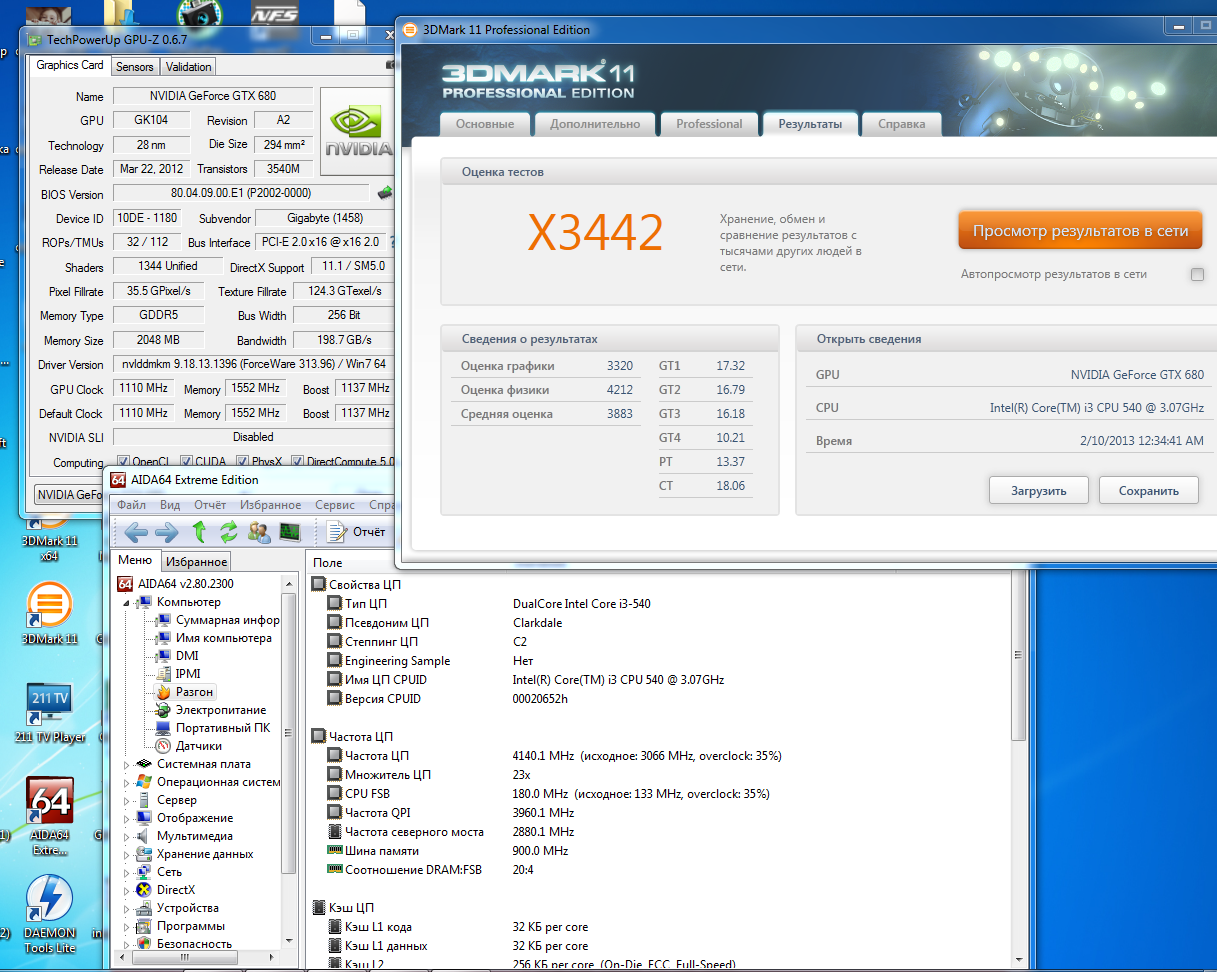Select Портативный ПК tree item
This screenshot has width=1217, height=972.
point(213,728)
